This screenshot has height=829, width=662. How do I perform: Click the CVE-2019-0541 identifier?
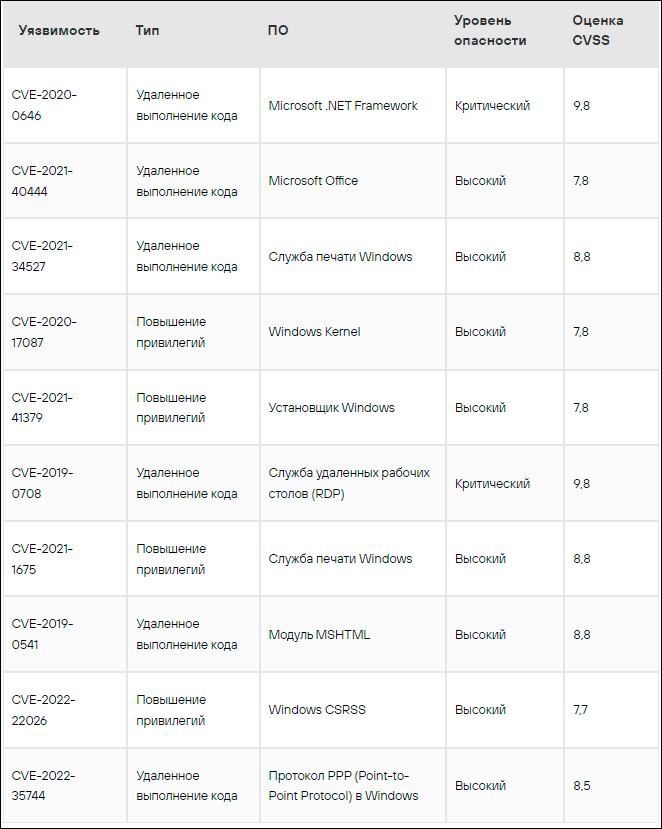click(x=42, y=634)
